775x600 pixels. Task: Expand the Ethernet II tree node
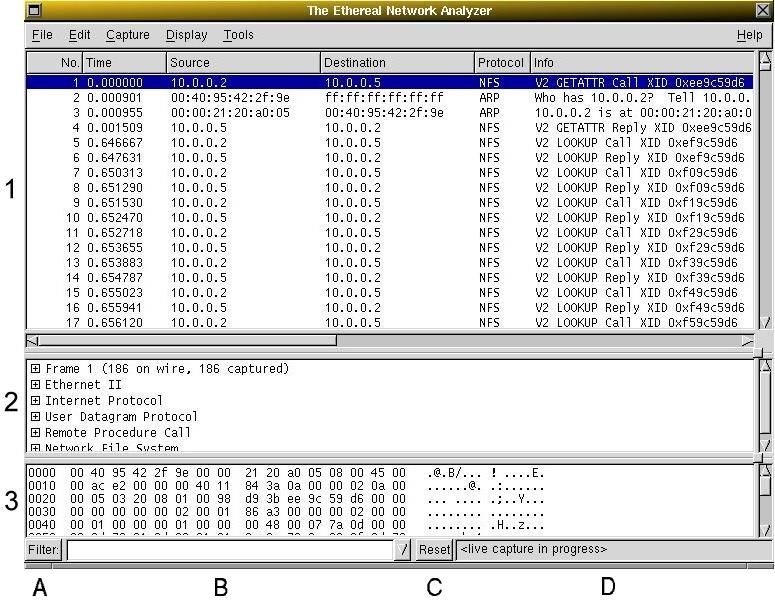[35, 385]
